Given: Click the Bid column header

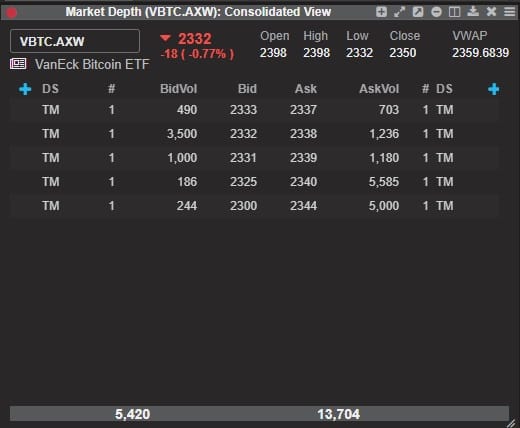Looking at the screenshot, I should 247,89.
